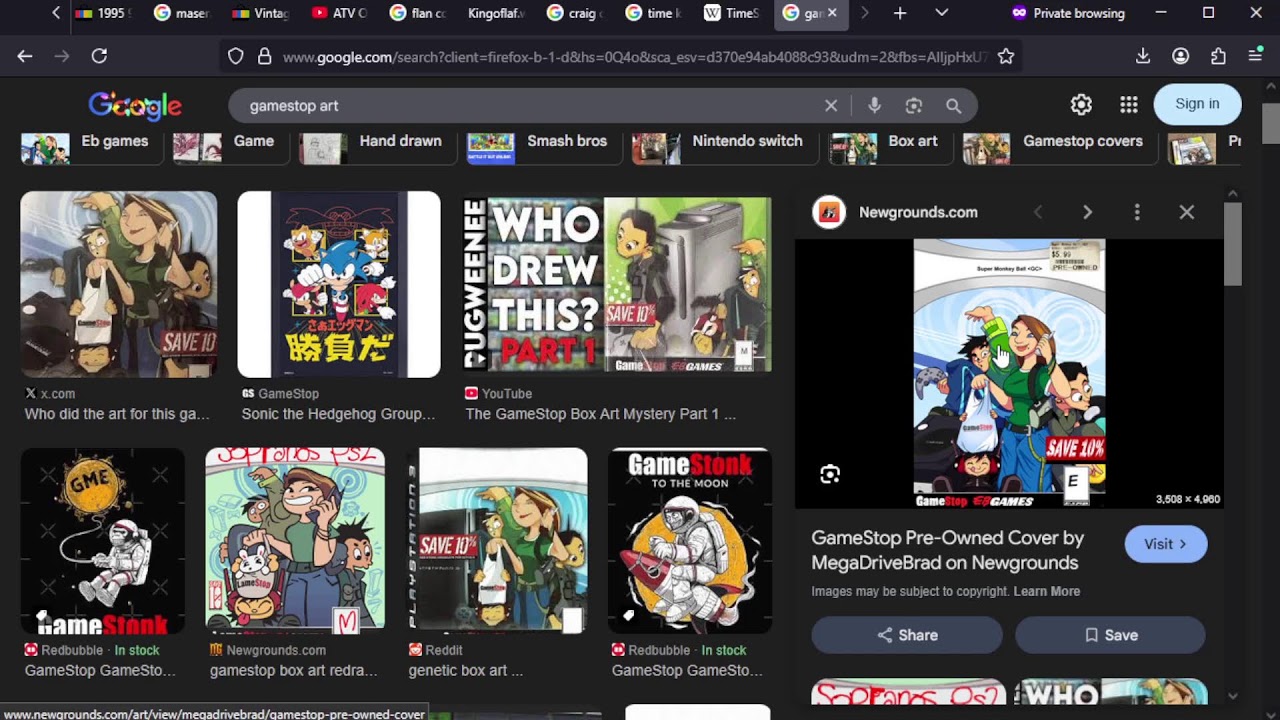Close the active tab with its X
This screenshot has width=1280, height=720.
pos(832,13)
